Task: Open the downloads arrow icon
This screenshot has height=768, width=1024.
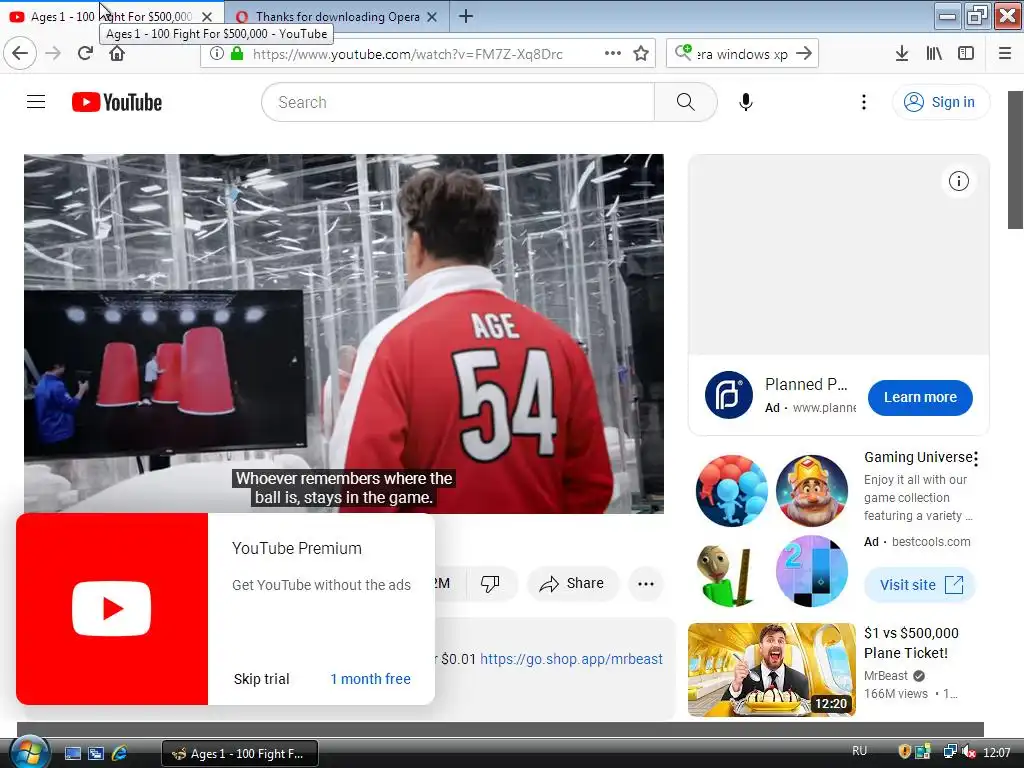Action: (902, 54)
